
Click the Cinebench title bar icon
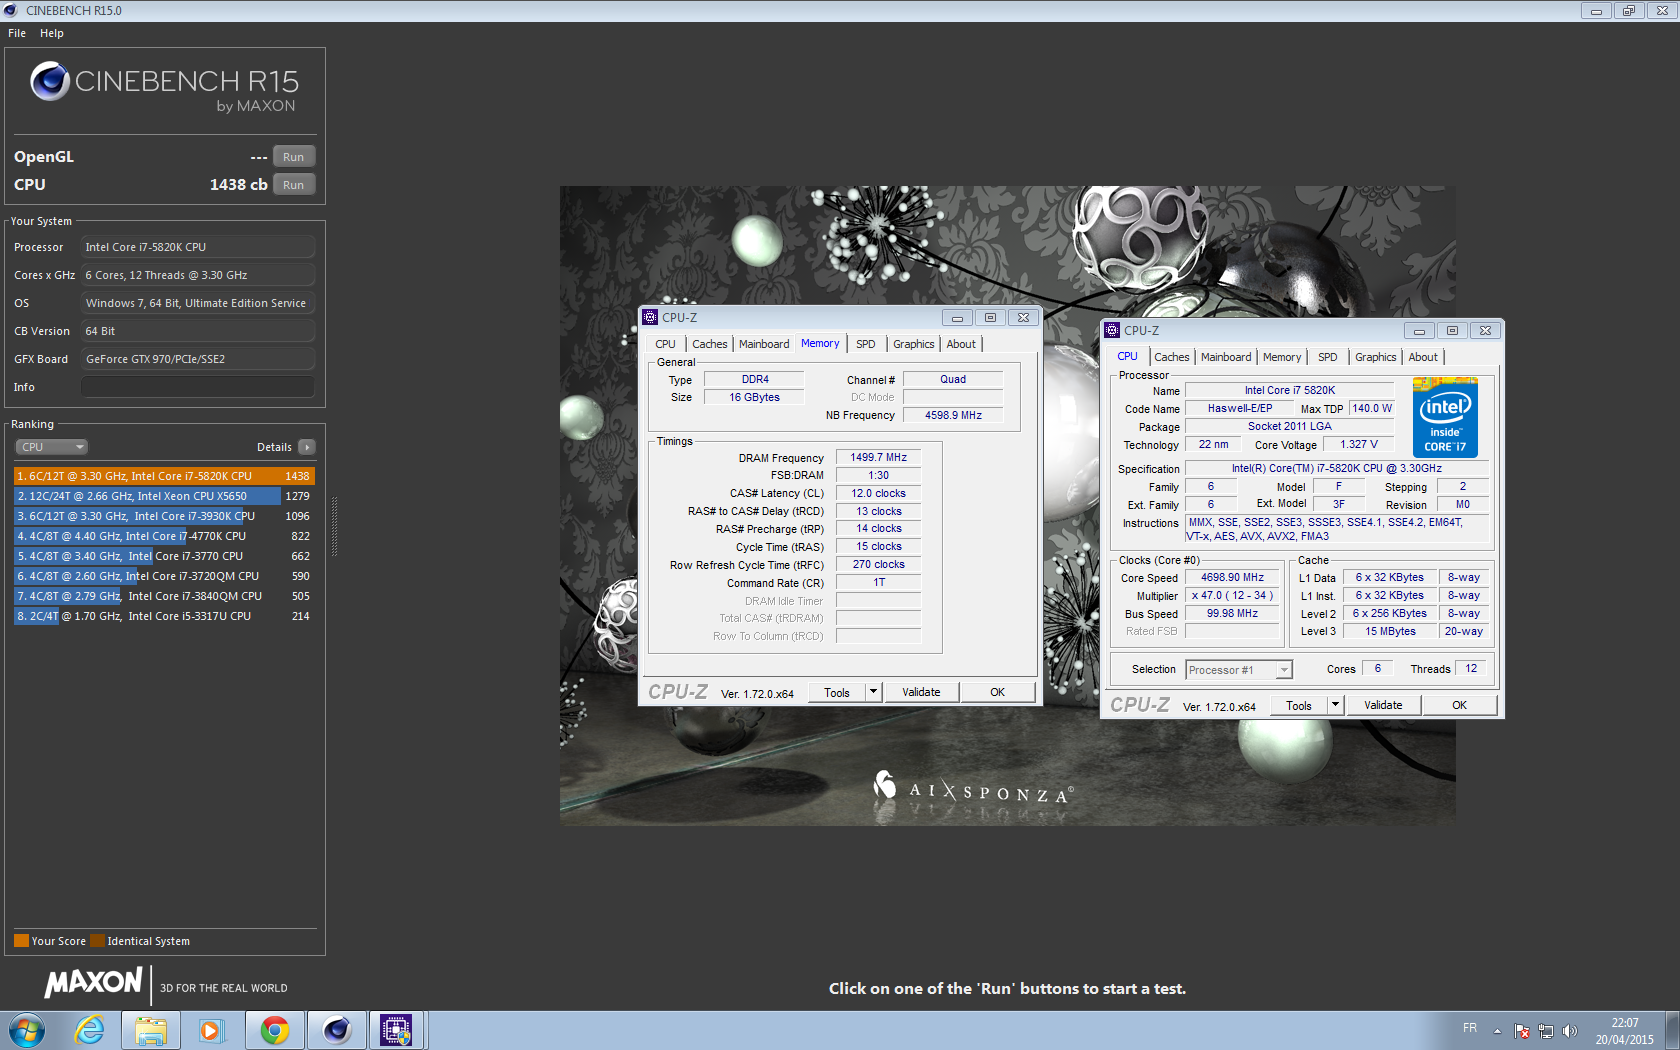[x=11, y=10]
